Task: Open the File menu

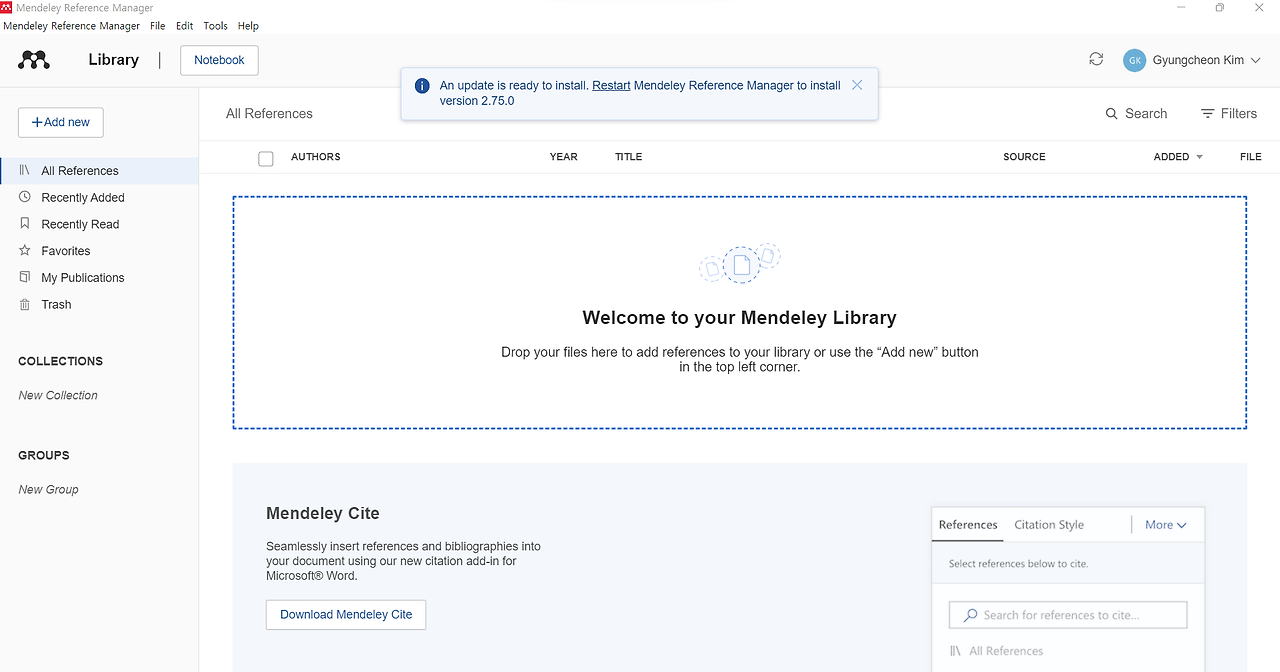Action: [157, 26]
